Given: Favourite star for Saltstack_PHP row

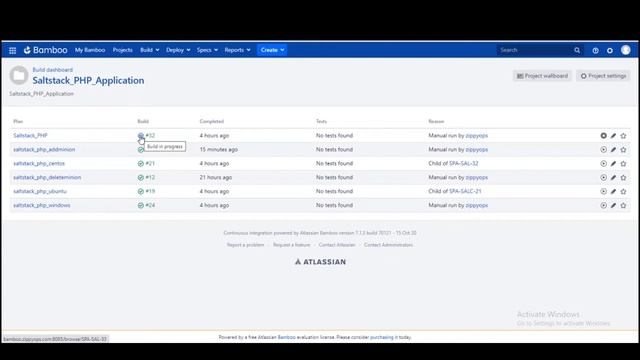Looking at the screenshot, I should pos(623,136).
